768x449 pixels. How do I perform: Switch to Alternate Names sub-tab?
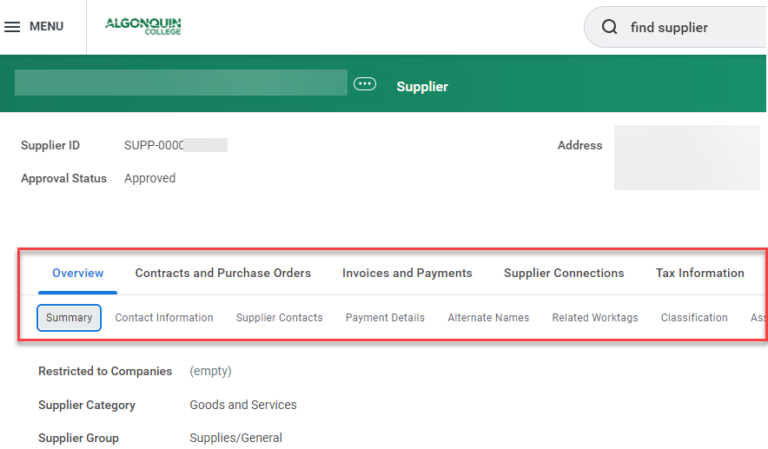(488, 318)
